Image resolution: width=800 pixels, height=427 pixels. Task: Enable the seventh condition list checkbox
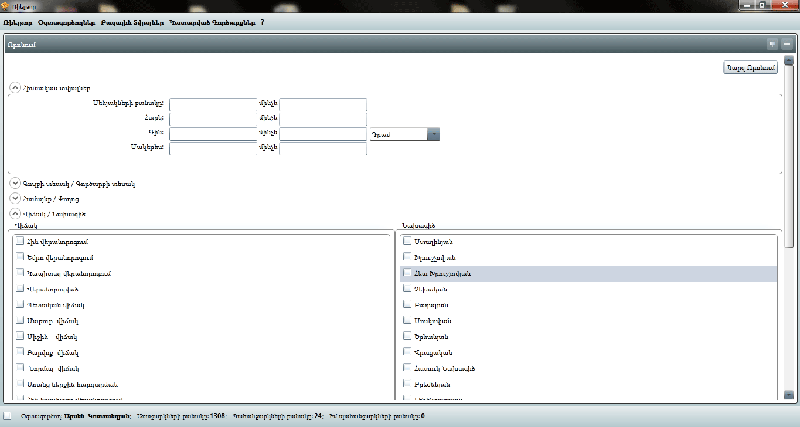point(20,336)
